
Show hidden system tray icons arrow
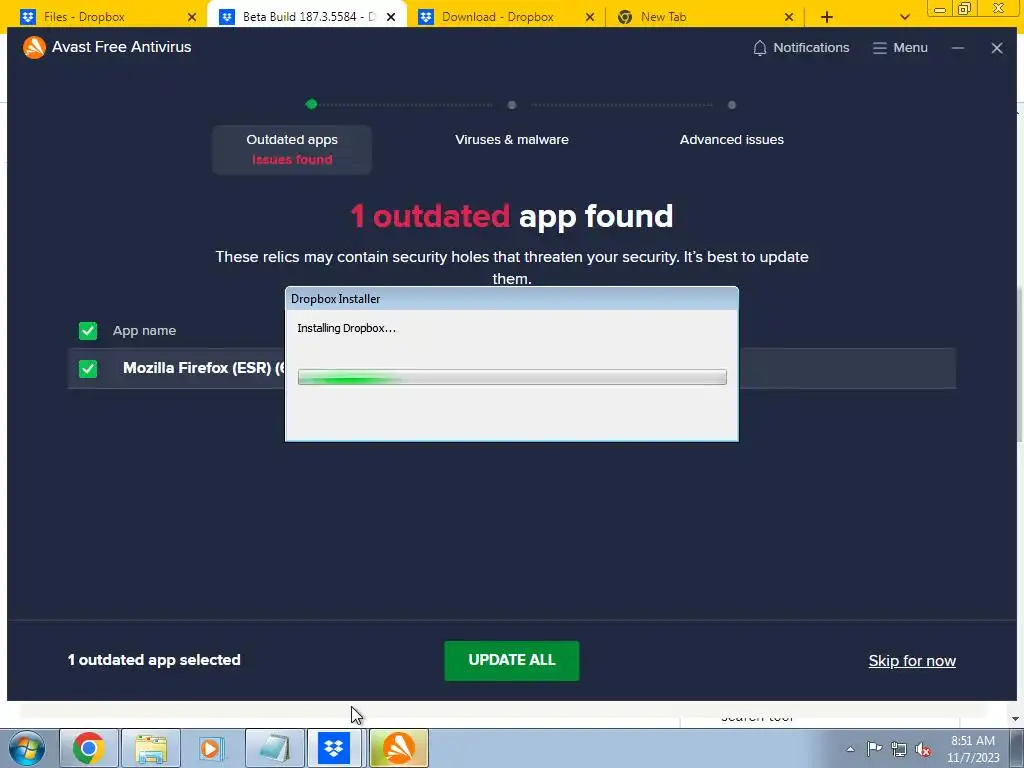coord(850,749)
